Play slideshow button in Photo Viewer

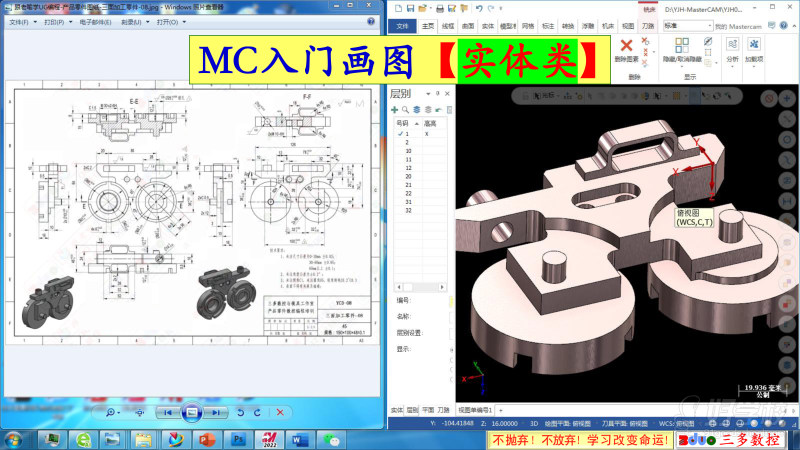point(192,412)
